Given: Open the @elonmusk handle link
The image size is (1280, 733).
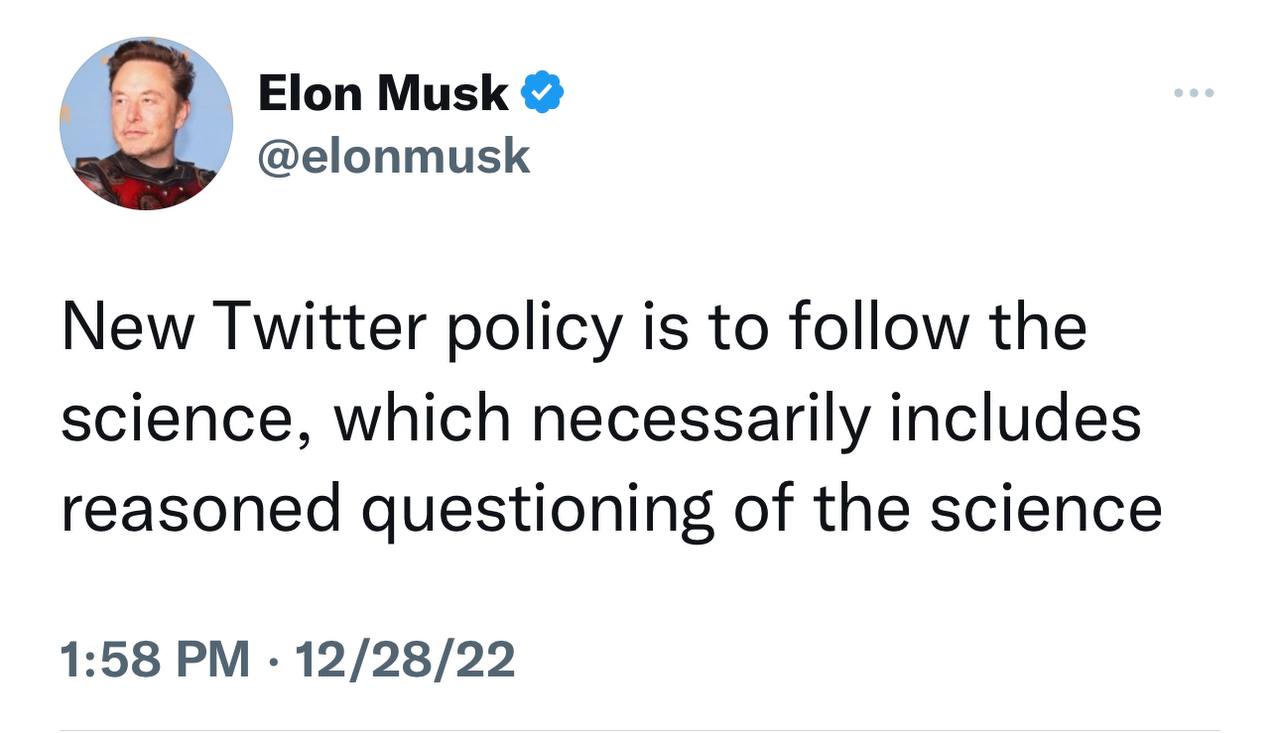Looking at the screenshot, I should tap(394, 156).
